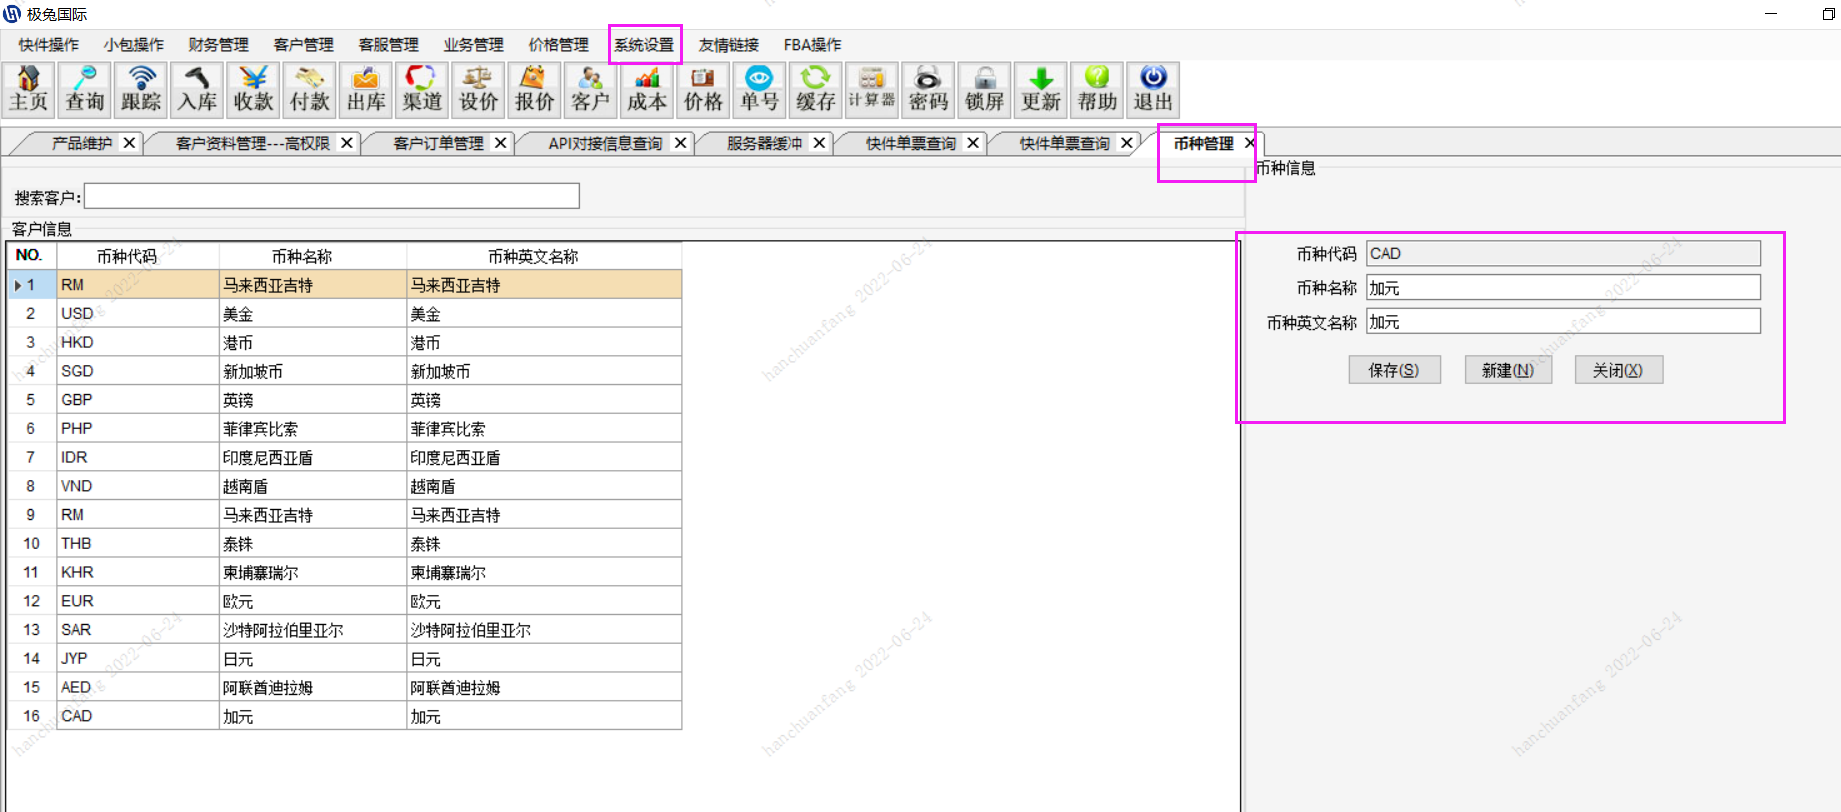
Task: Click the 退出 exit toolbar icon
Action: point(1152,90)
